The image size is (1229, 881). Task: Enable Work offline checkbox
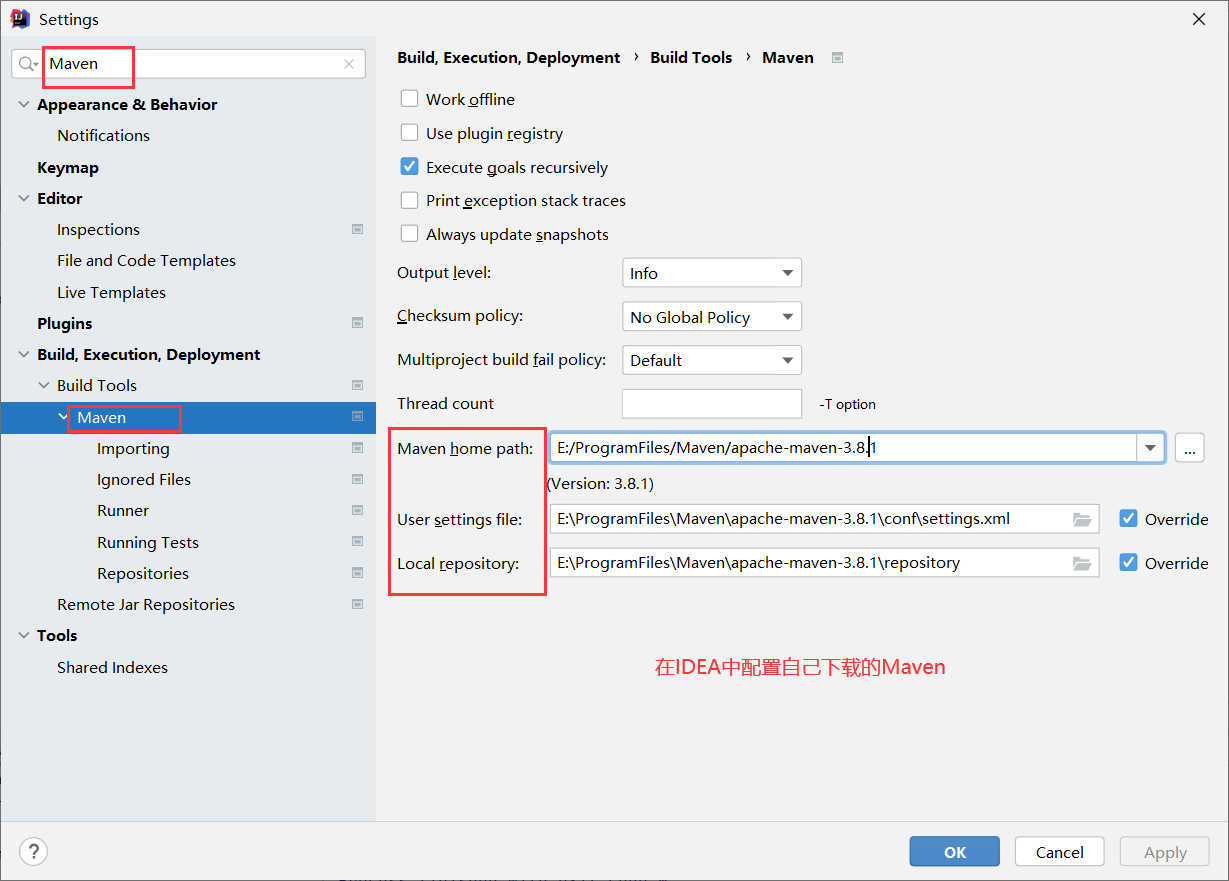pyautogui.click(x=409, y=99)
